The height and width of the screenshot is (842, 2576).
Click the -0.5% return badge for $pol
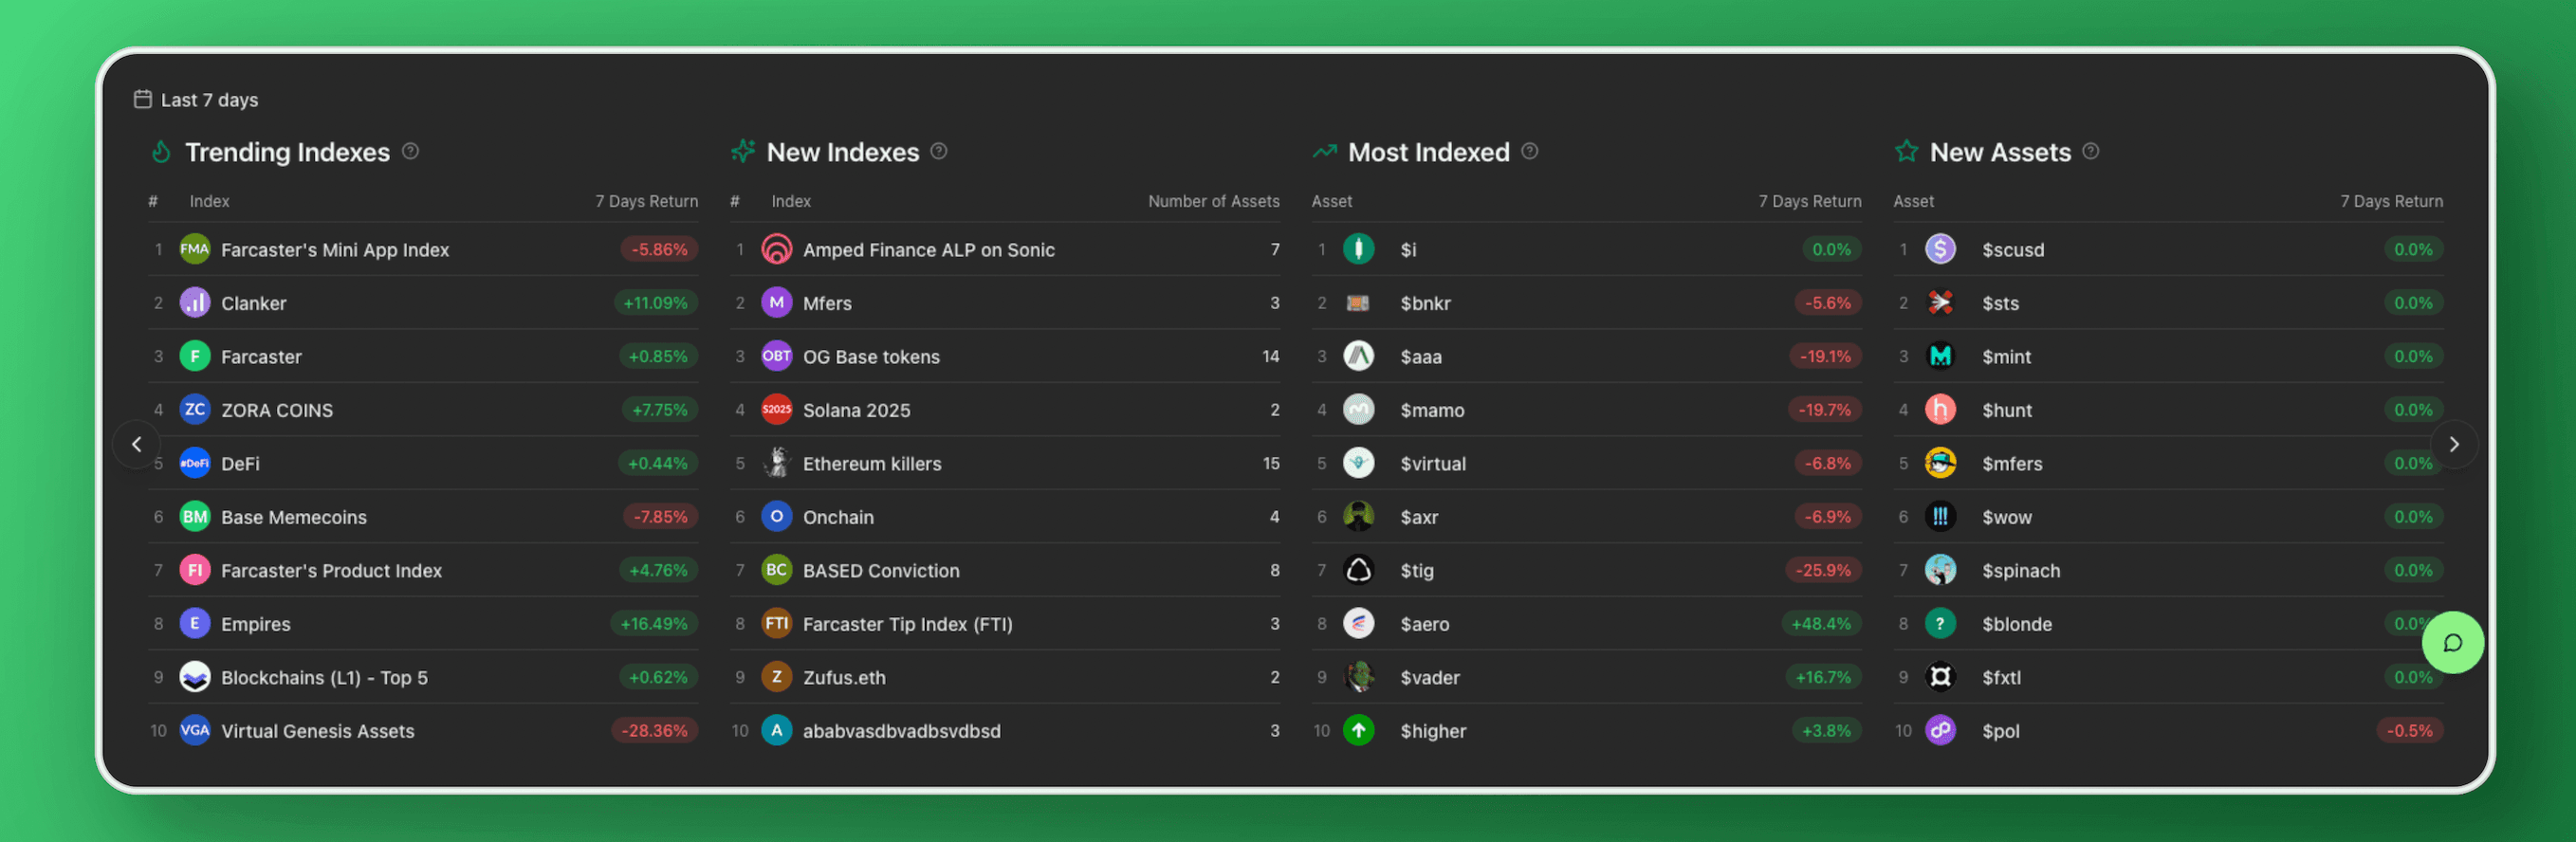(x=2410, y=730)
